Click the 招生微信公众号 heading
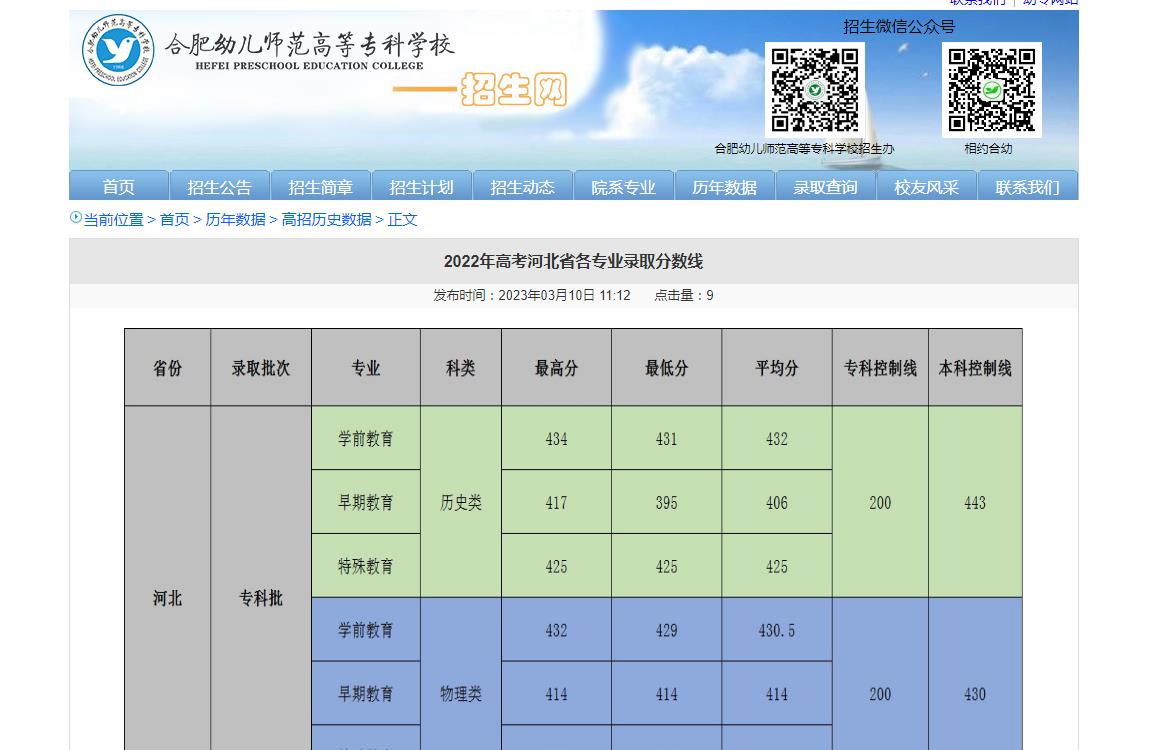The height and width of the screenshot is (750, 1150). 899,27
